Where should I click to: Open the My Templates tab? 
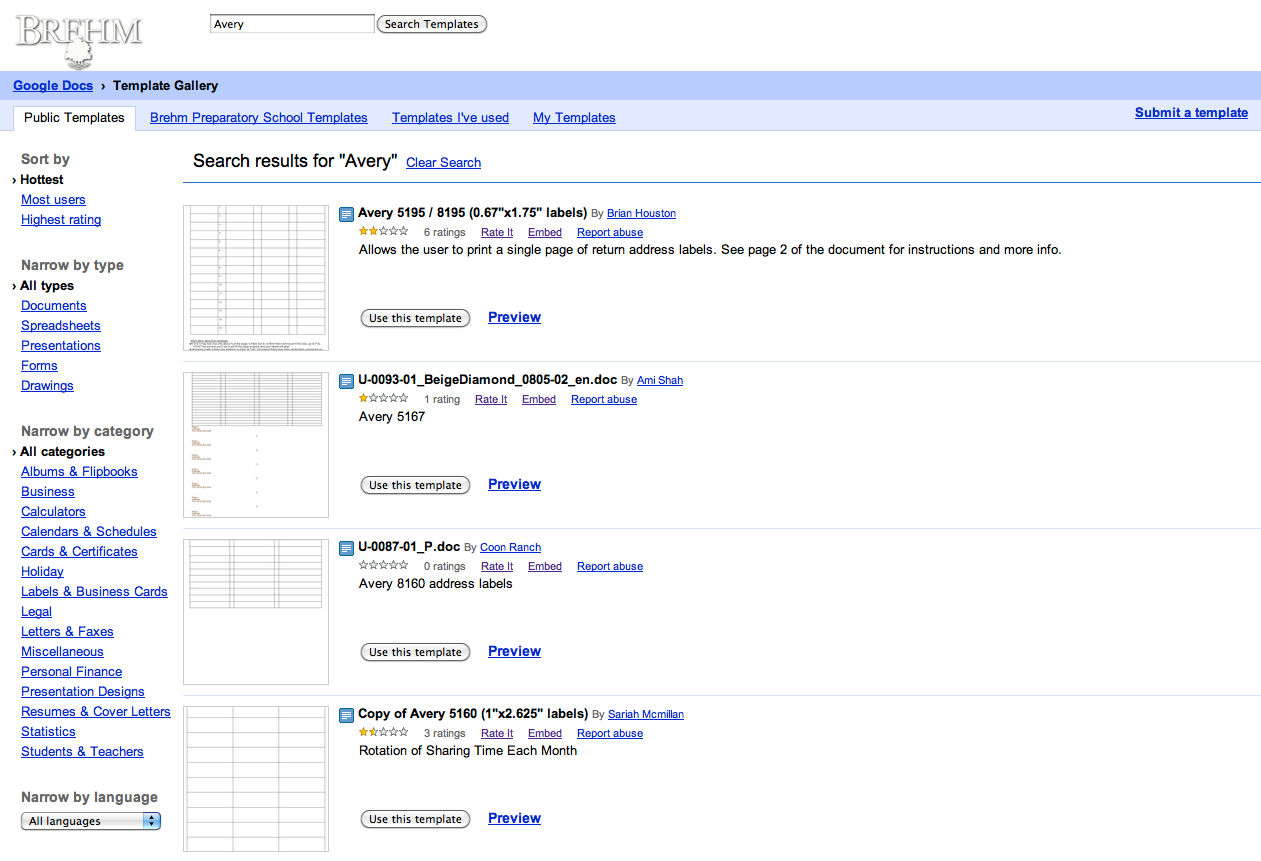pos(574,118)
